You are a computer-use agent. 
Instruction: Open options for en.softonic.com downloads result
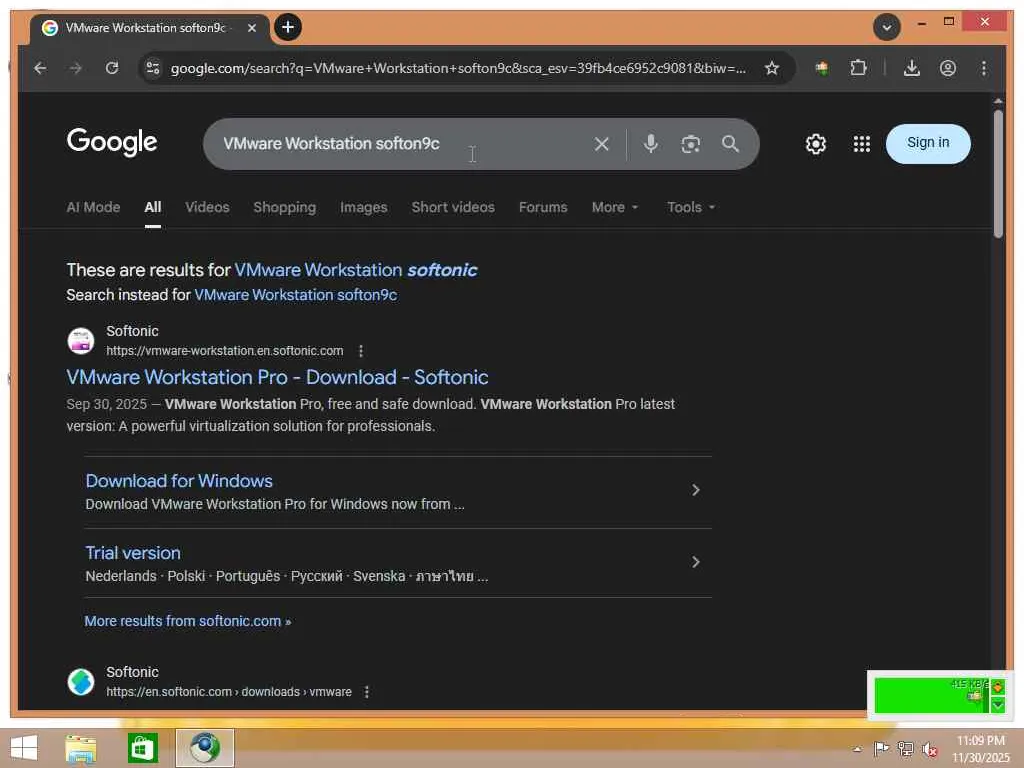[366, 692]
